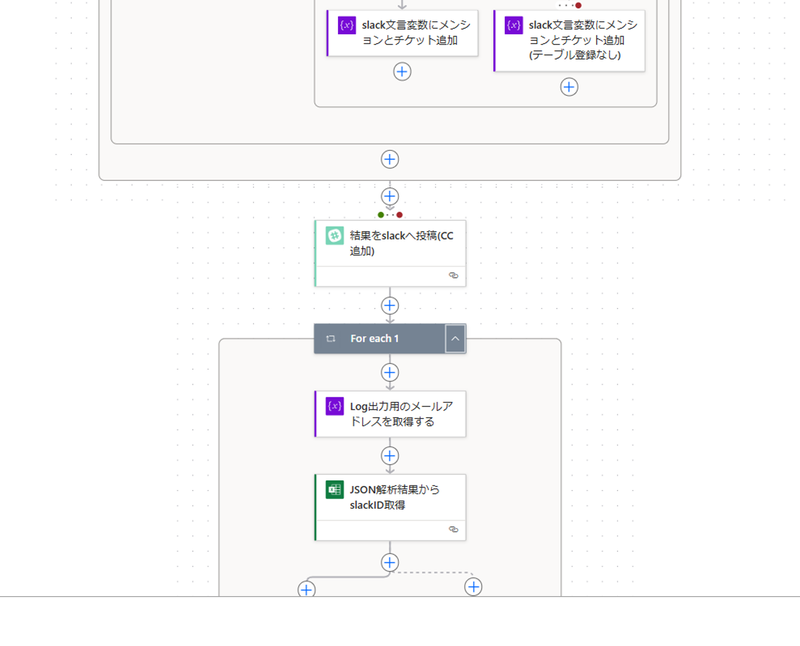Open the 'slack文言変数にメンションとチケット追加(テーブル登録なし)' action card
Viewport: 800px width, 646px height.
coord(569,40)
